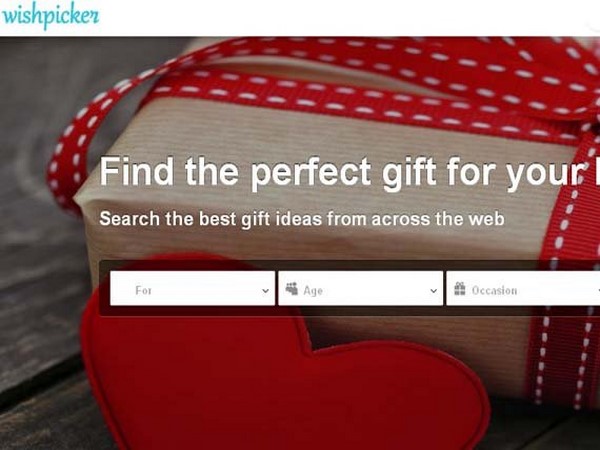Click the 'Age' placeholder text
This screenshot has width=600, height=450.
313,291
